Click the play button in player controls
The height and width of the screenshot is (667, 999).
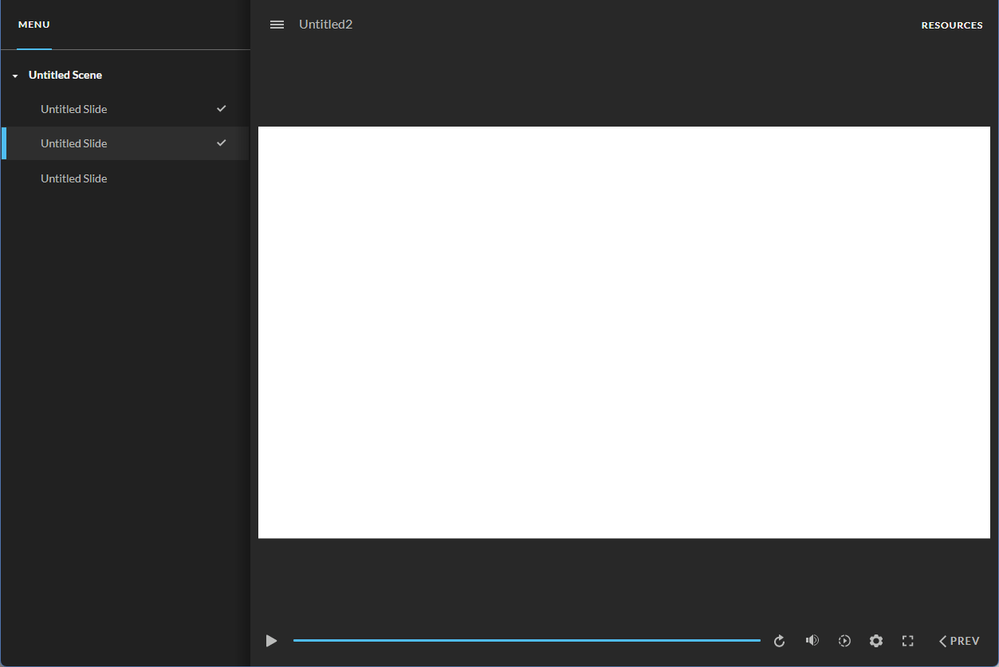coord(271,641)
